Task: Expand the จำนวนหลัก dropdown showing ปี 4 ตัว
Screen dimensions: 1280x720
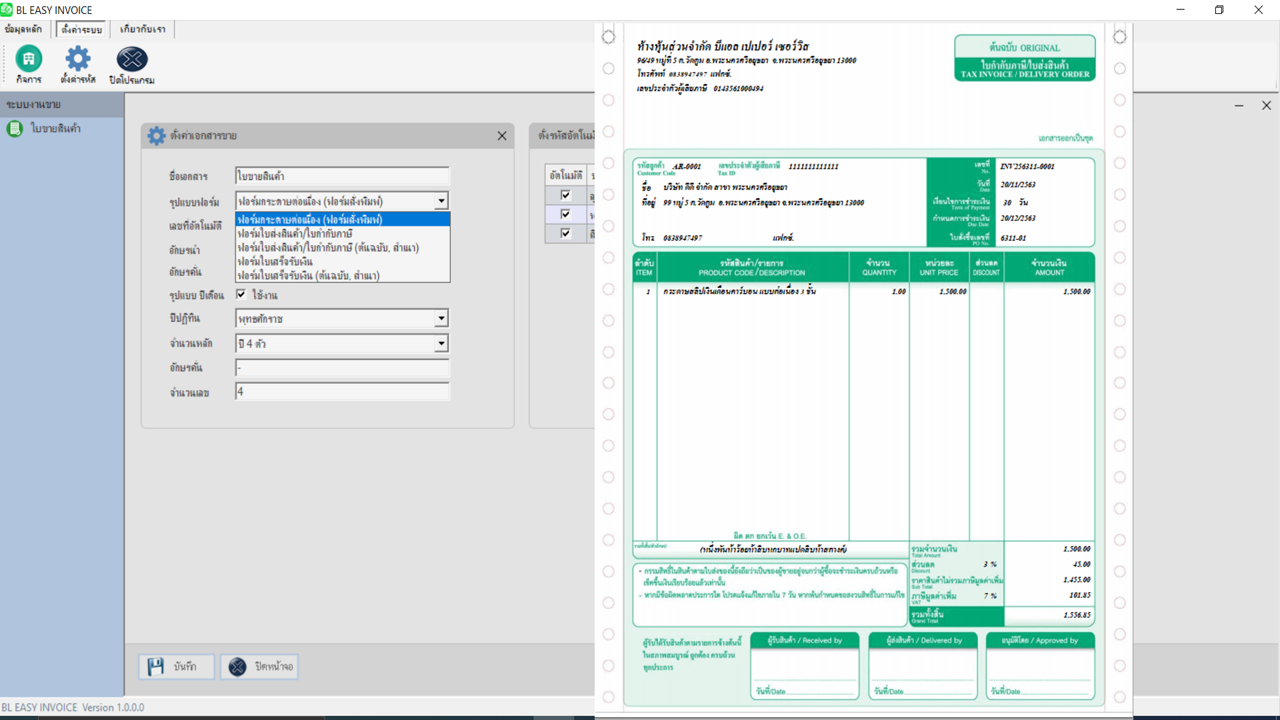Action: (x=441, y=343)
